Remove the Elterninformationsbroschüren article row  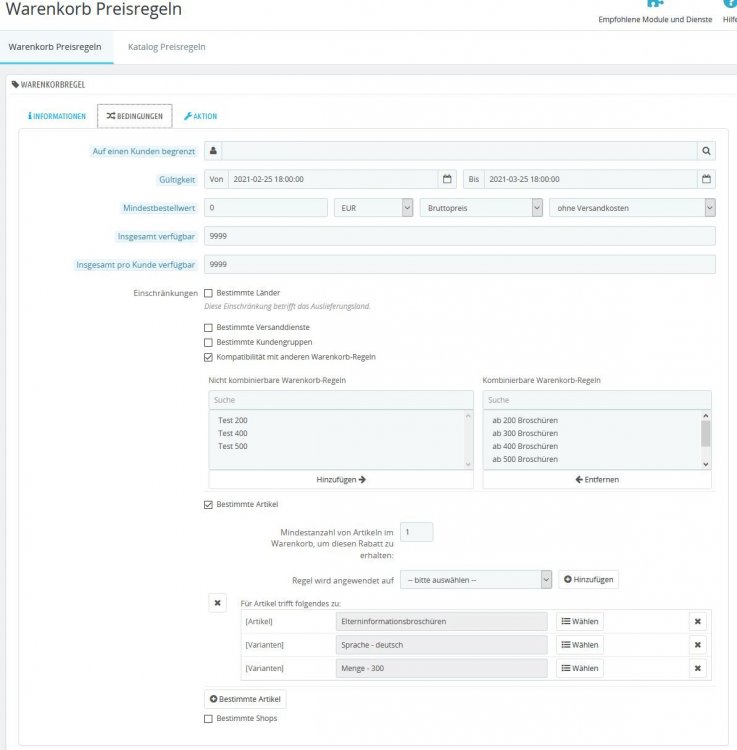(698, 621)
